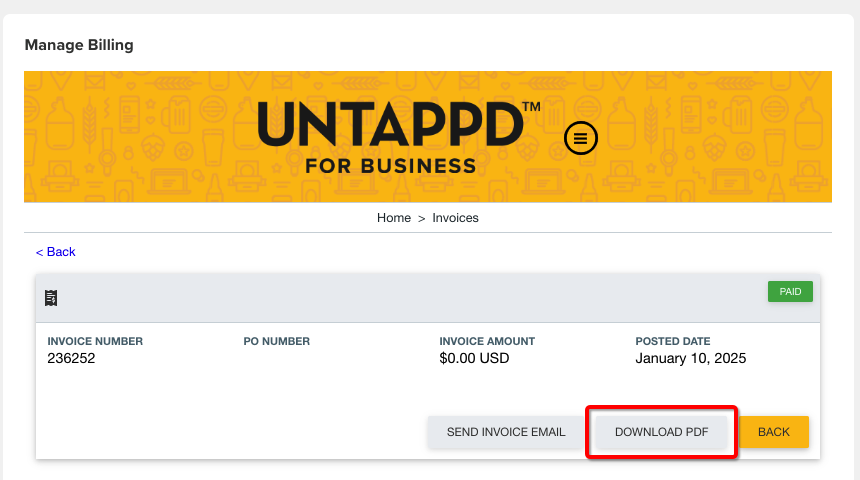The width and height of the screenshot is (860, 480).
Task: Click the Posted Date label
Action: (x=673, y=341)
